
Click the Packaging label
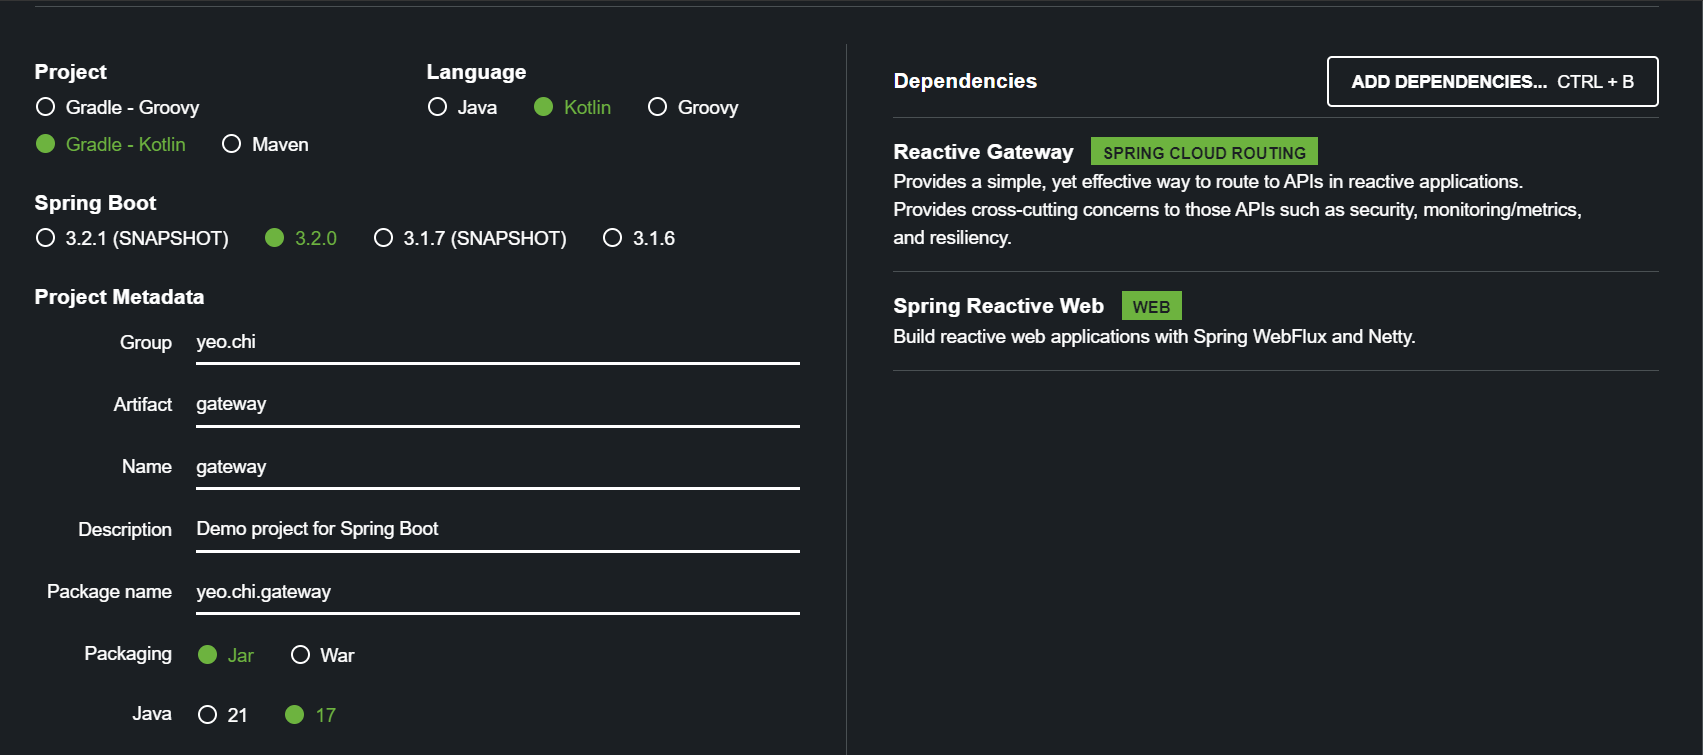[x=128, y=654]
